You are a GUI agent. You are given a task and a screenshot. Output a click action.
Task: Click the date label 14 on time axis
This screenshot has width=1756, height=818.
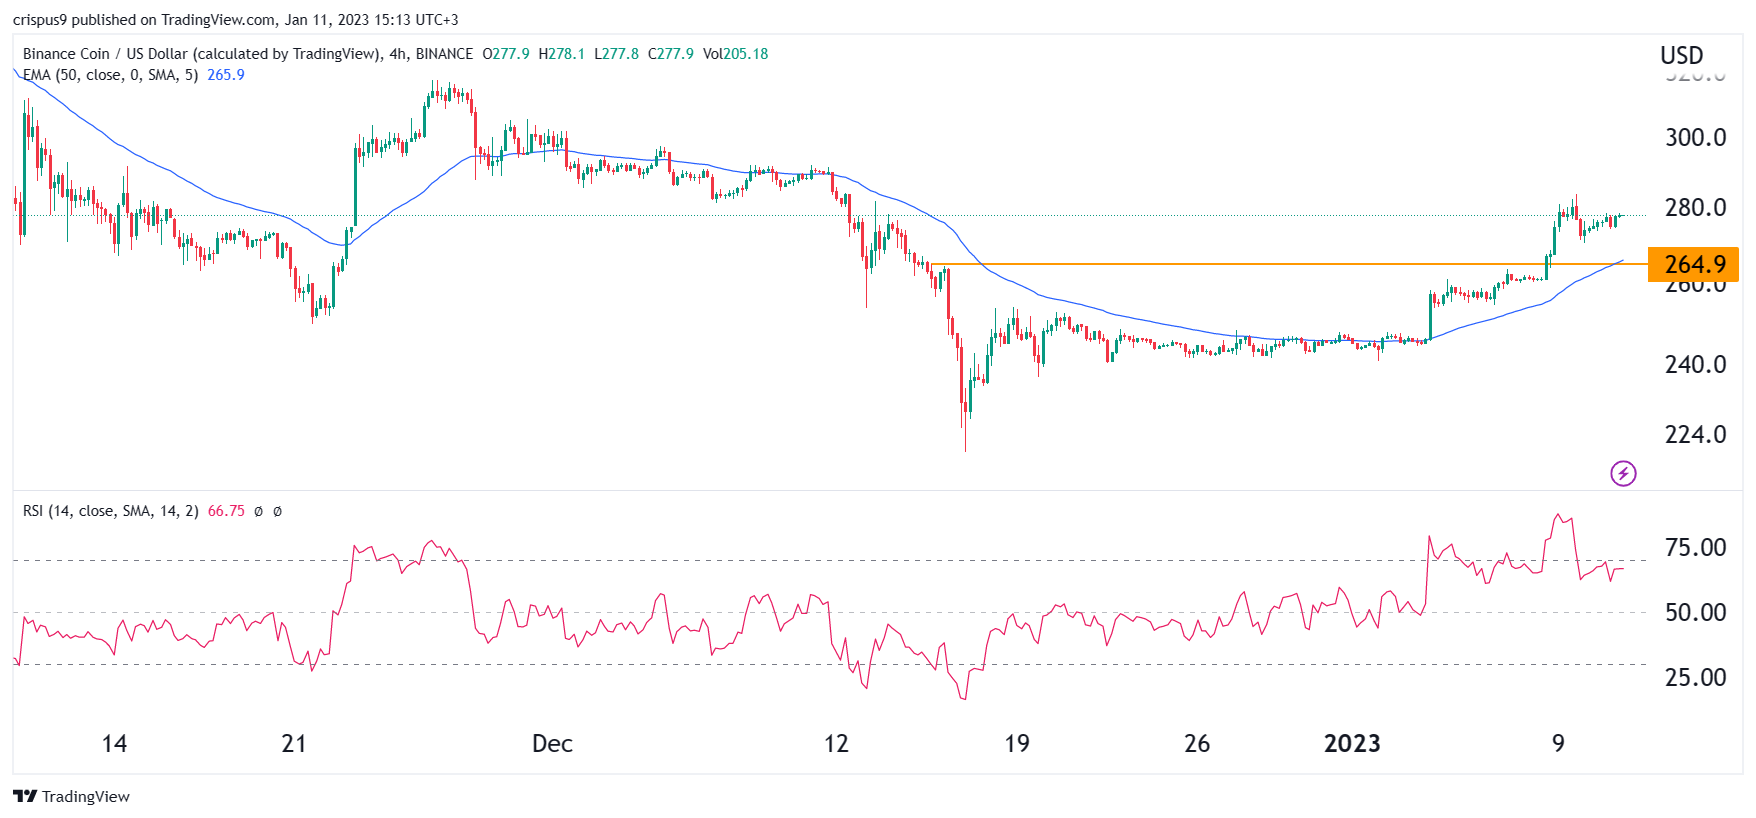(115, 743)
